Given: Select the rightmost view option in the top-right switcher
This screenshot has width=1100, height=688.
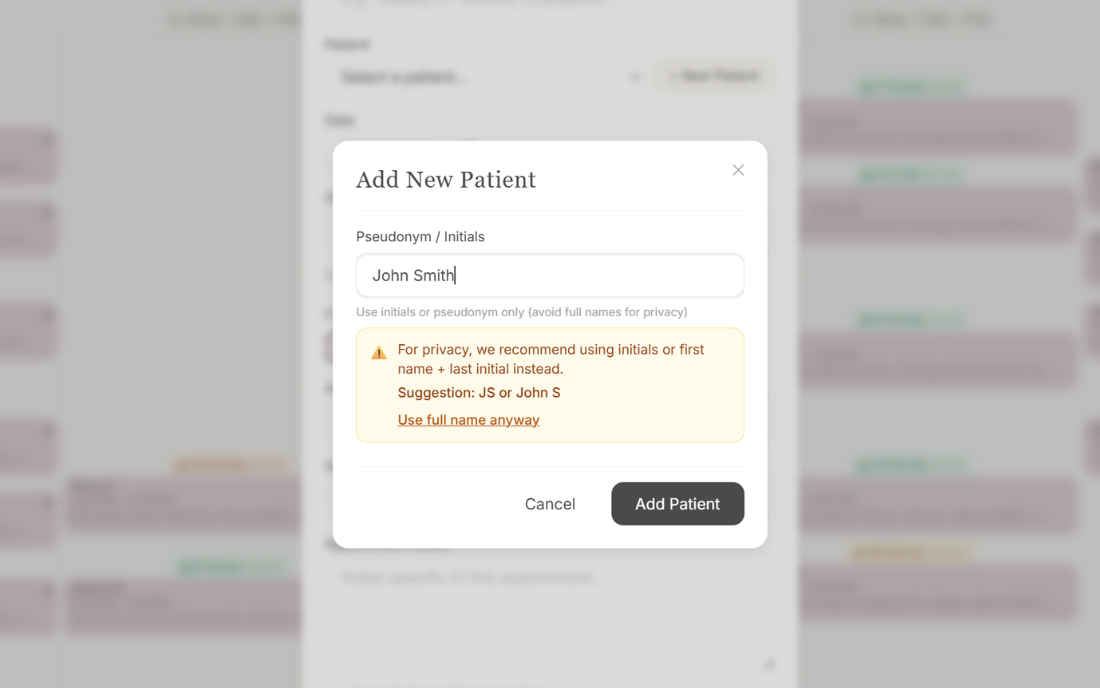Looking at the screenshot, I should (x=975, y=19).
